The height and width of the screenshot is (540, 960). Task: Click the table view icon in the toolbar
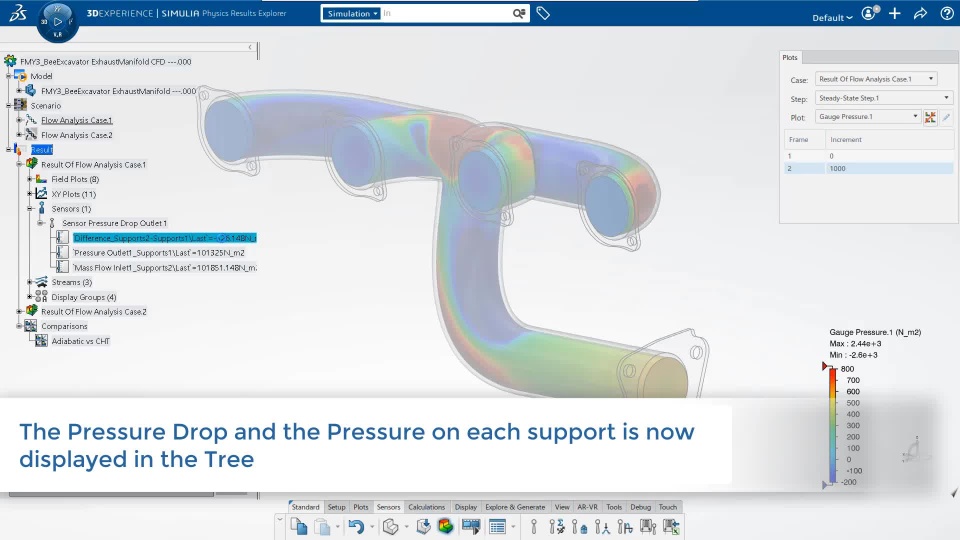pyautogui.click(x=497, y=526)
